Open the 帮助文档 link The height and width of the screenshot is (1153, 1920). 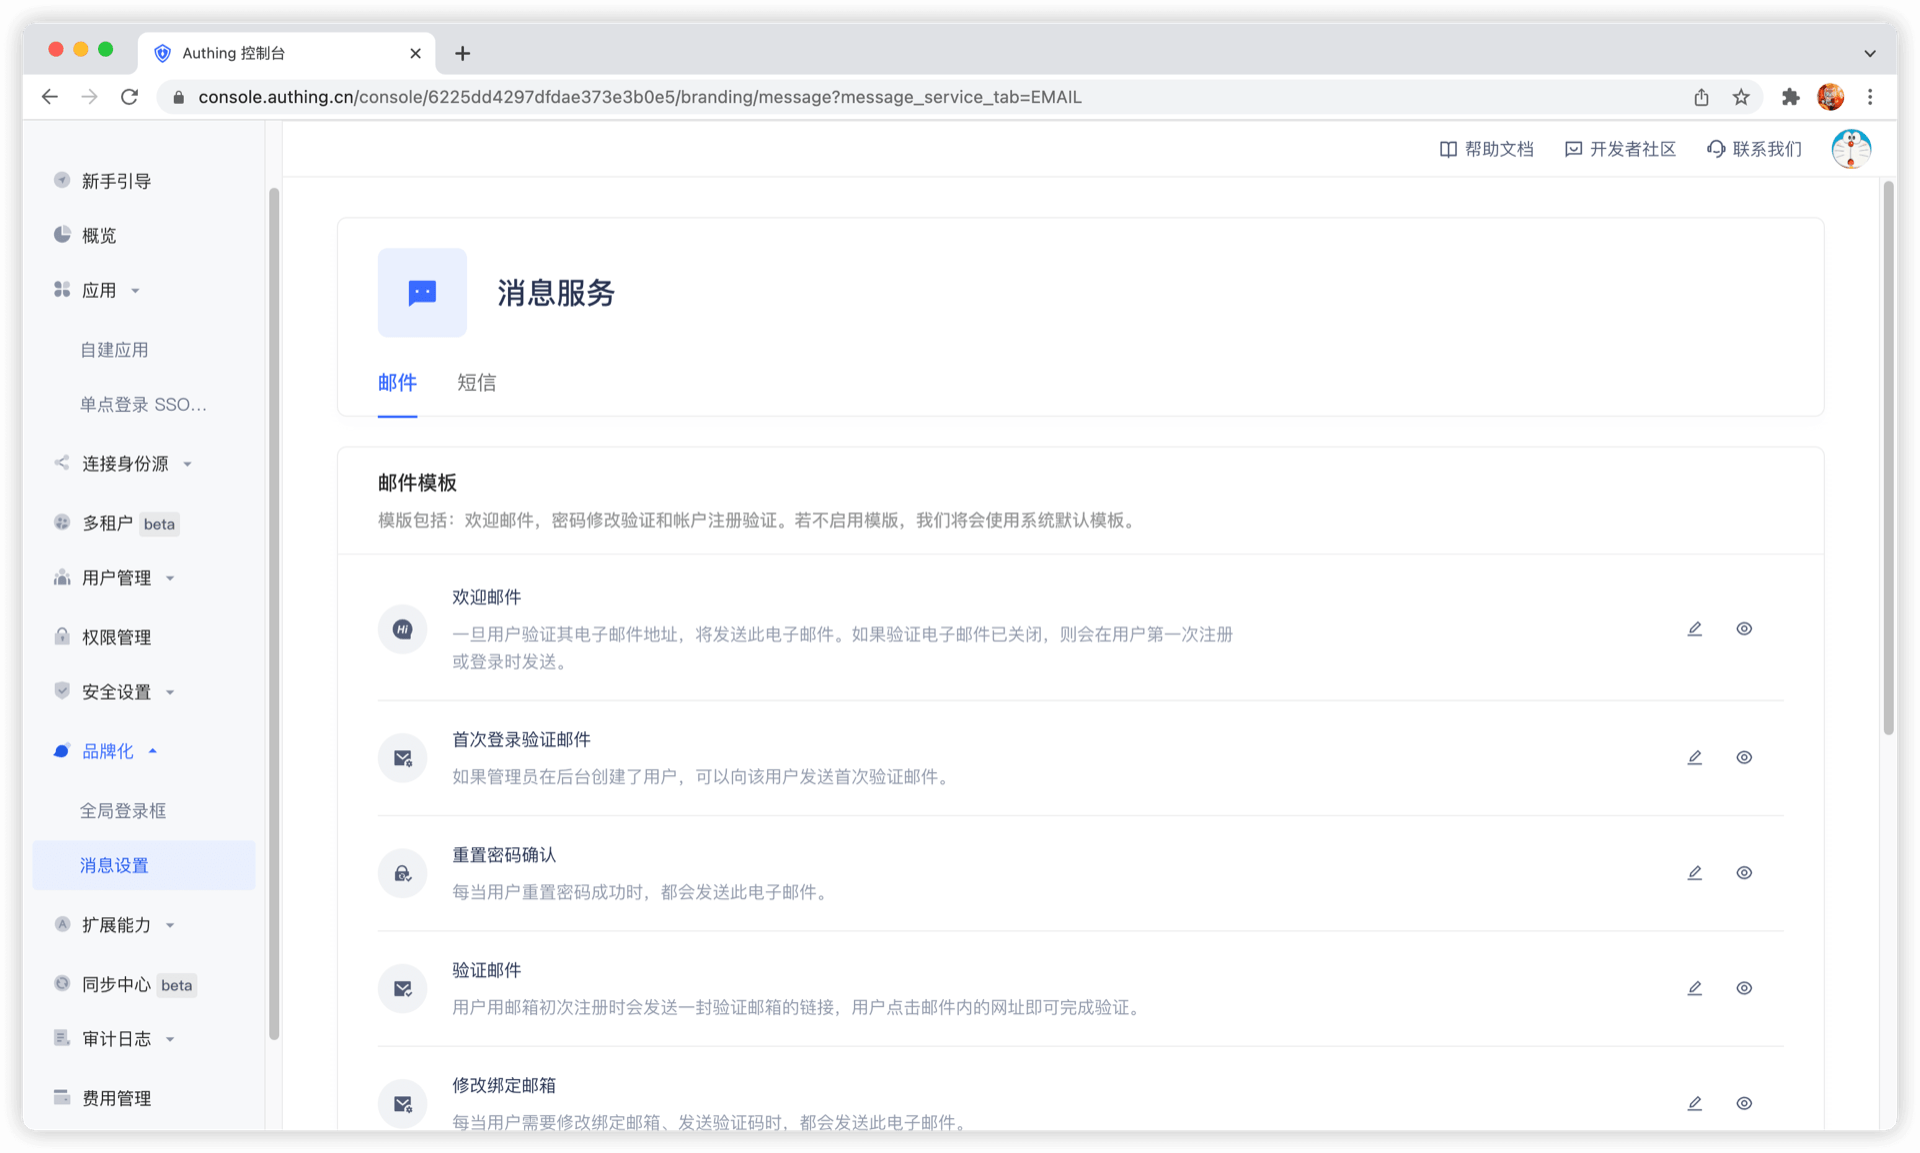pyautogui.click(x=1486, y=149)
